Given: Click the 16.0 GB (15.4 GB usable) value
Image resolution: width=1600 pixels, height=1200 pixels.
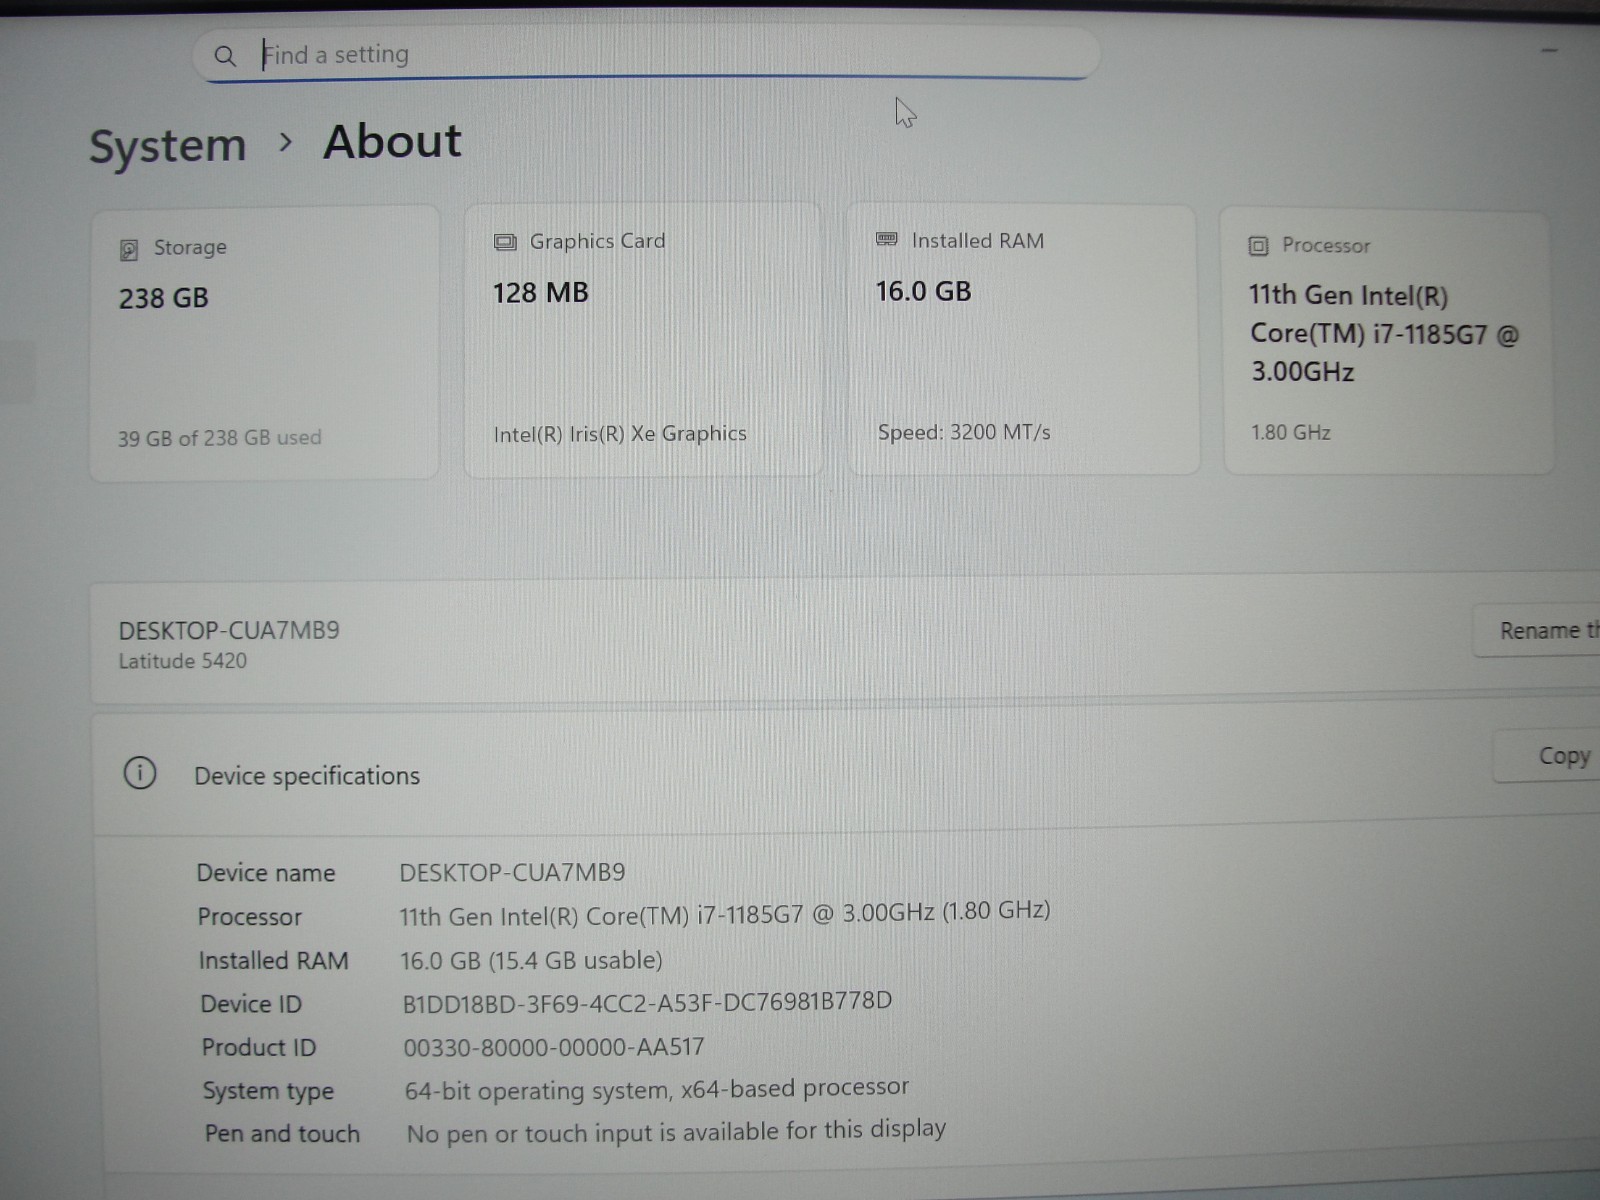Looking at the screenshot, I should 532,960.
